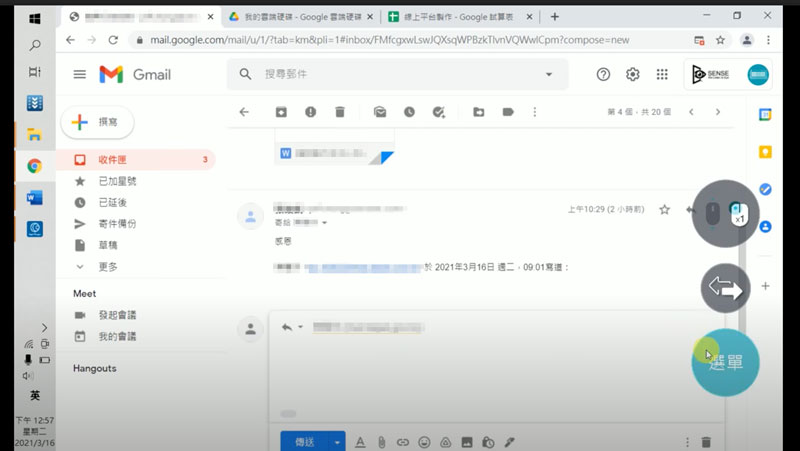The width and height of the screenshot is (800, 451).
Task: Open Windows Start menu
Action: [x=35, y=18]
